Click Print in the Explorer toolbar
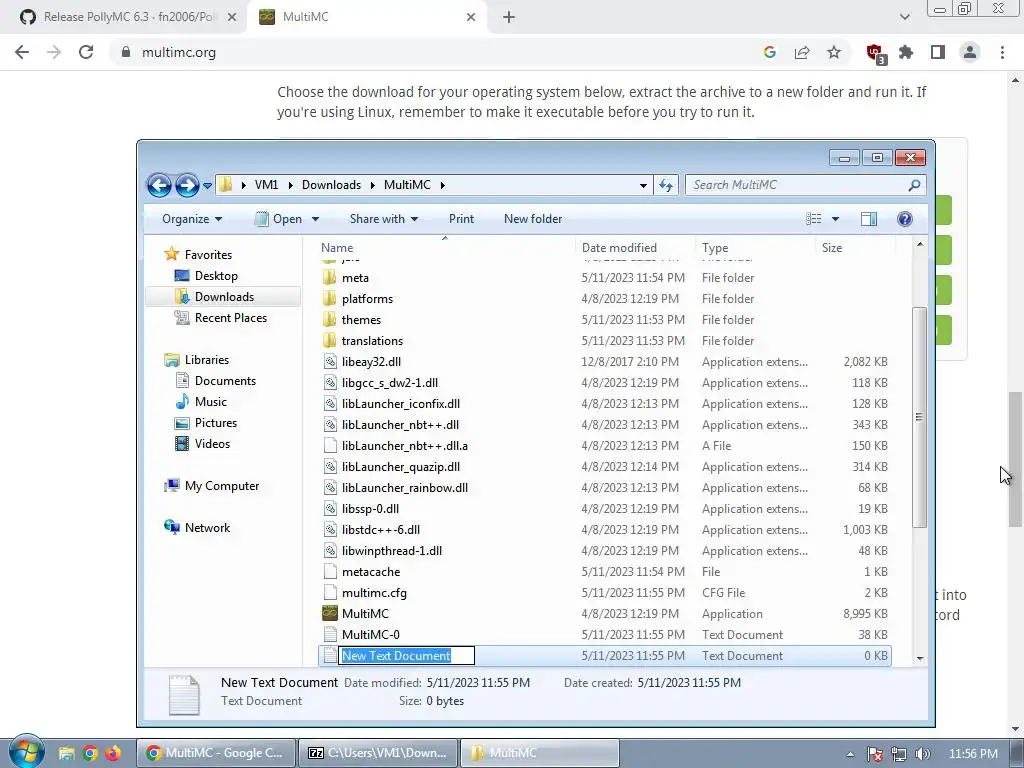This screenshot has height=768, width=1024. pos(461,219)
